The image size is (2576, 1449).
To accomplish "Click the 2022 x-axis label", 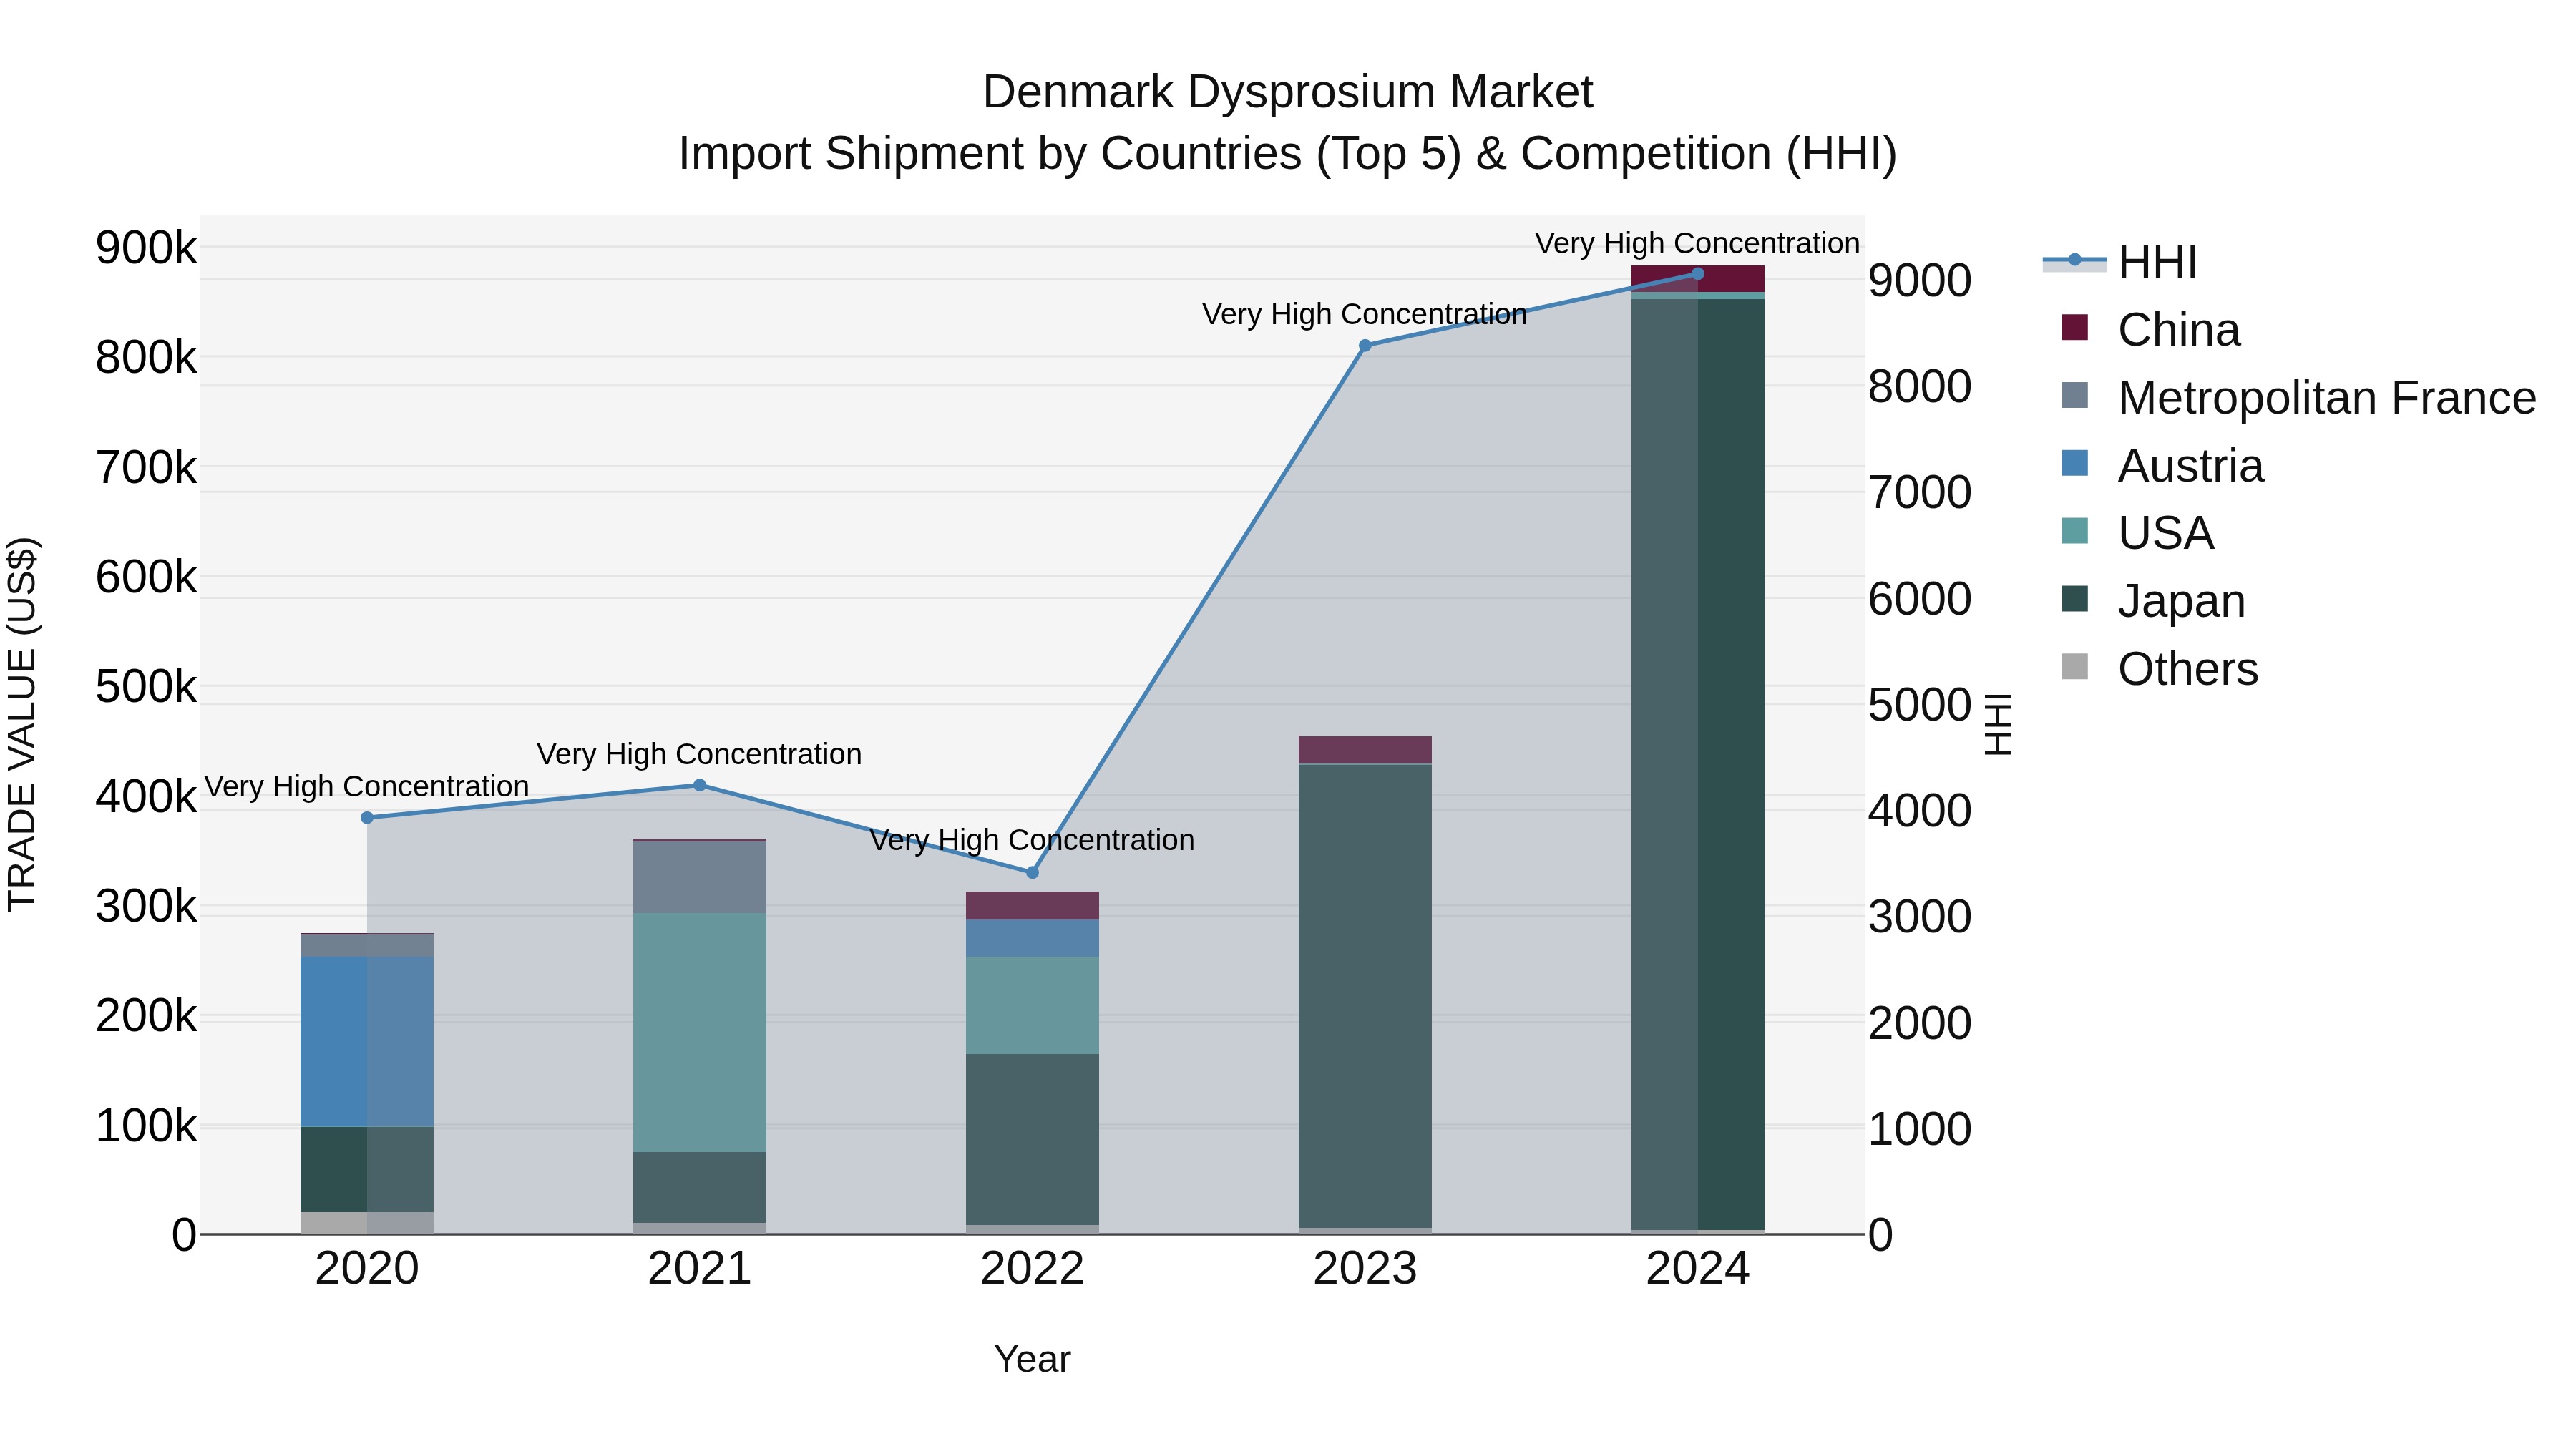I will [1032, 1269].
